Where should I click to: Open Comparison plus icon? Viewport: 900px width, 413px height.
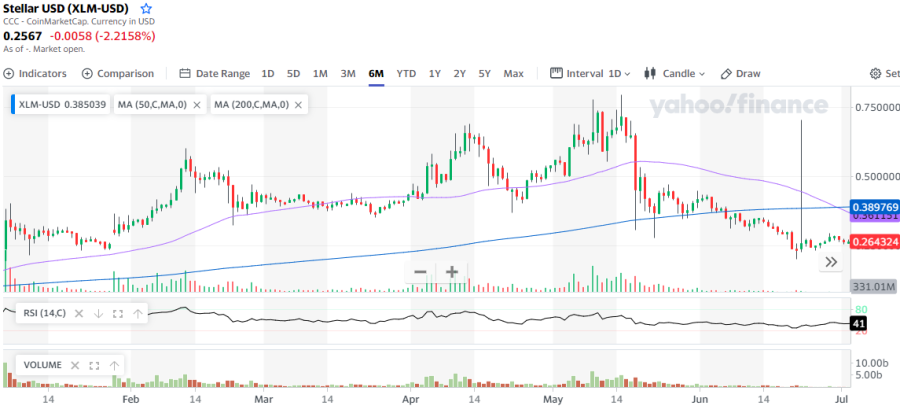click(87, 73)
